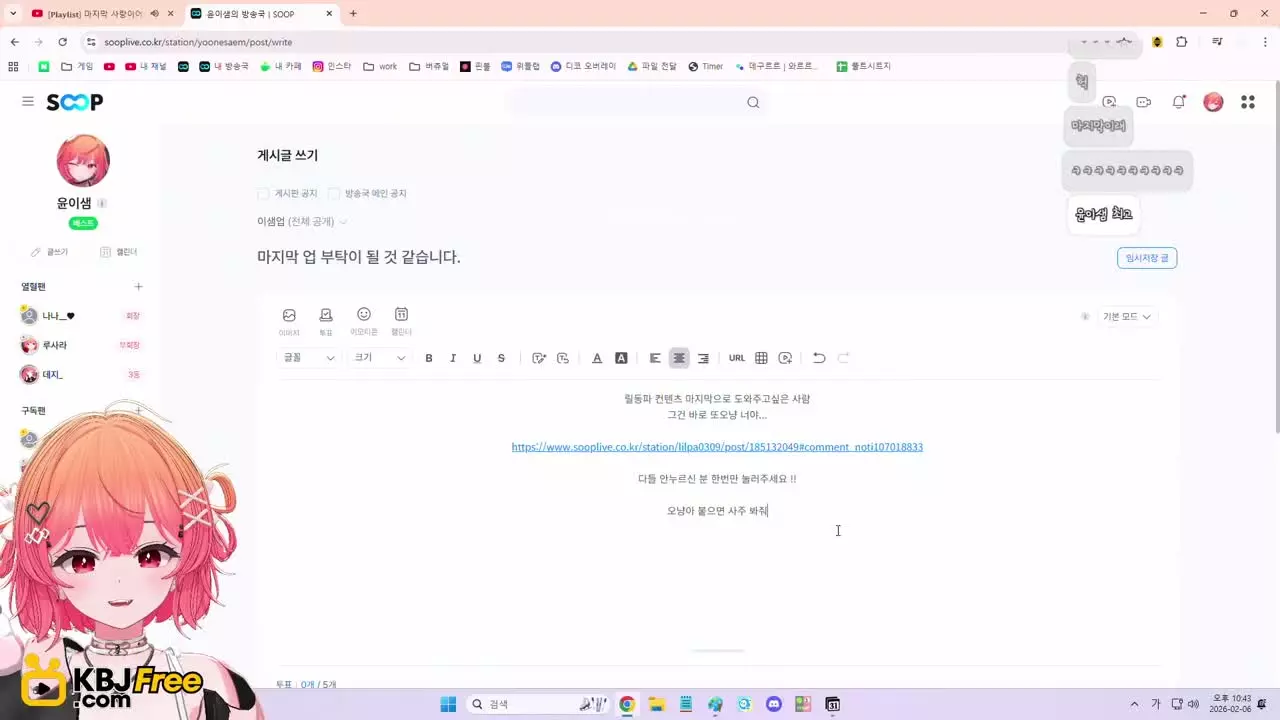Open the 임시저장 글 drafts button
This screenshot has height=720, width=1280.
[x=1147, y=258]
